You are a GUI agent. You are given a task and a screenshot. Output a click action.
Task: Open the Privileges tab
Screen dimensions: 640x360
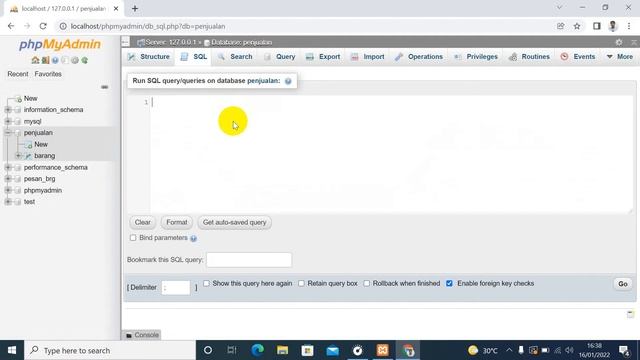[476, 57]
